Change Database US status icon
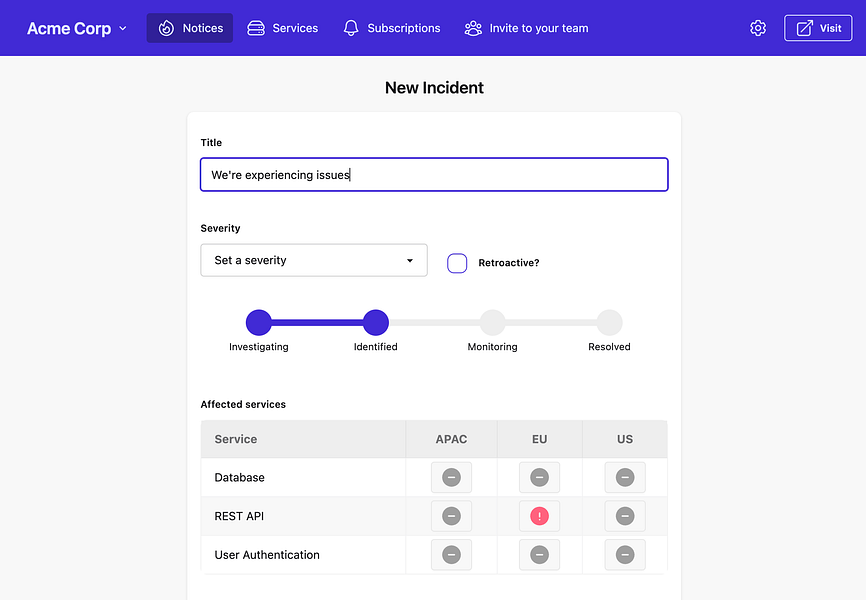 point(625,478)
